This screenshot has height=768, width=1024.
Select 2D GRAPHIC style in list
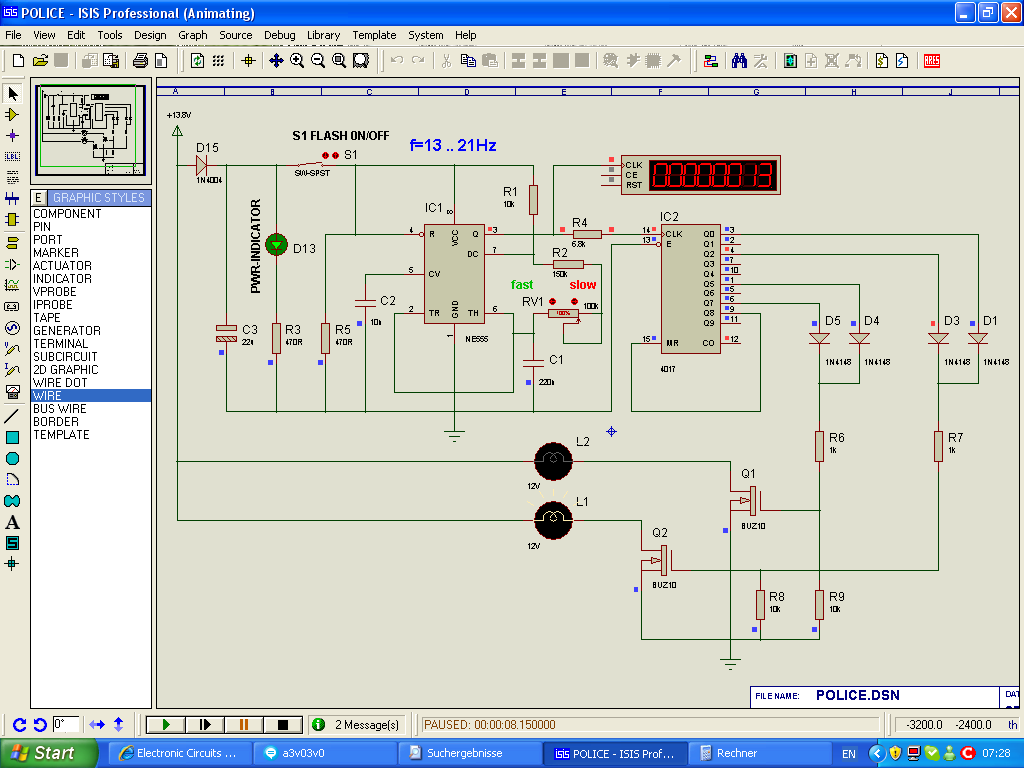(91, 370)
